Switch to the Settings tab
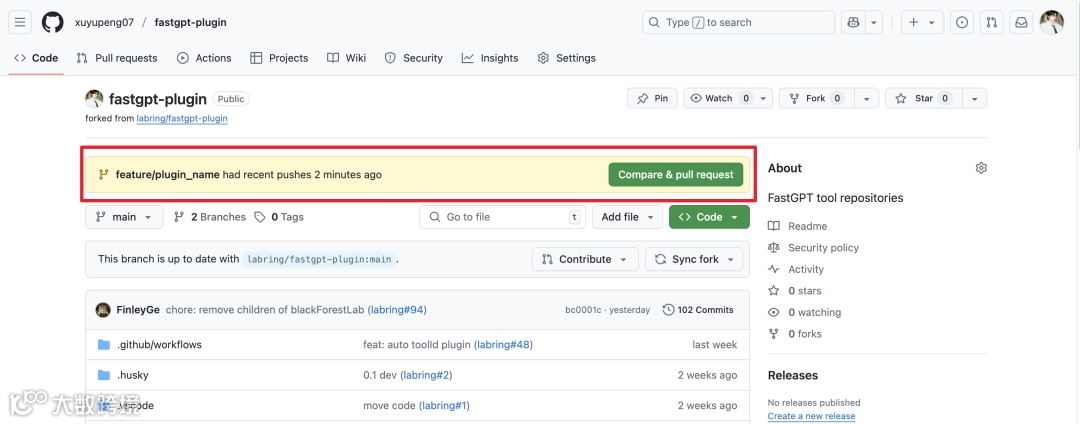The height and width of the screenshot is (424, 1080). [x=566, y=58]
